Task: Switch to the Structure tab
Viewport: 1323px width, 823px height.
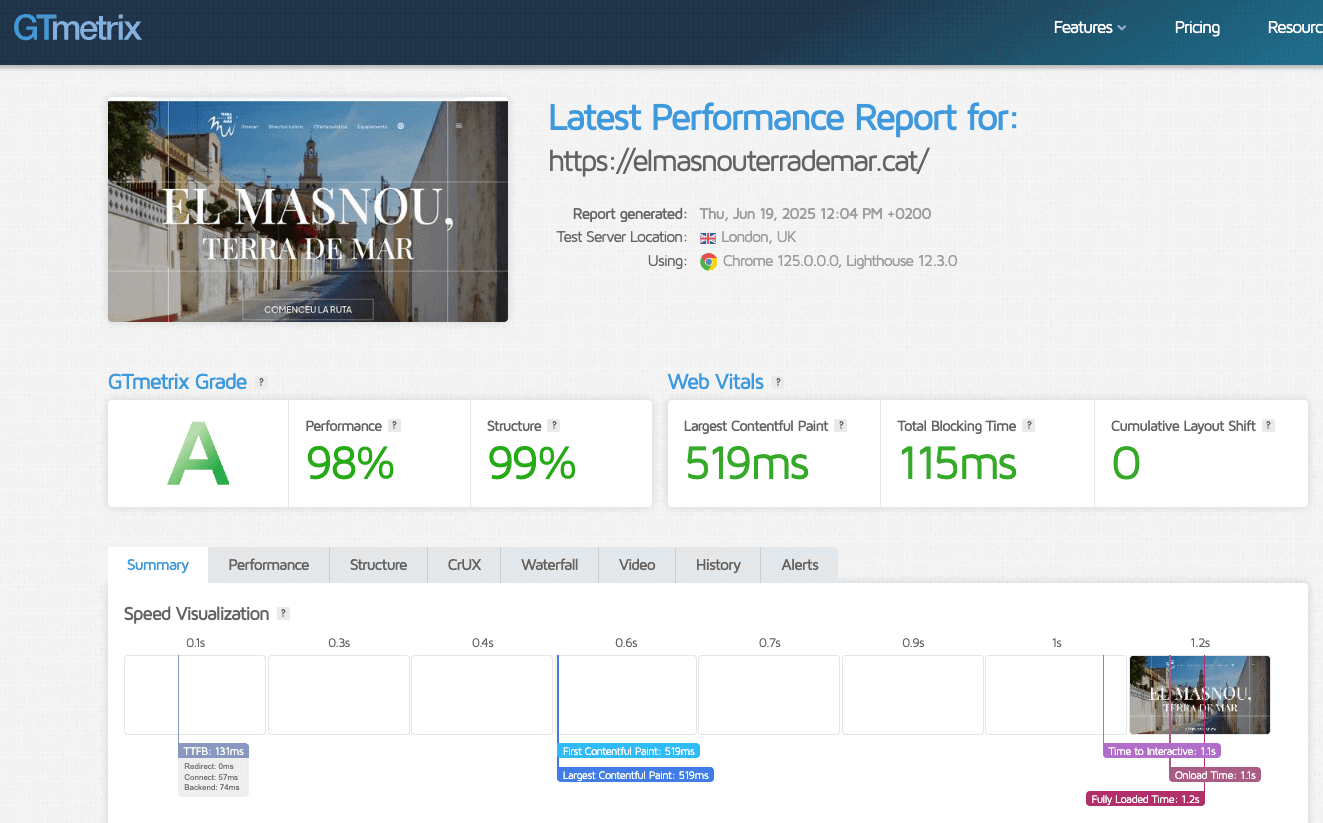Action: 379,565
